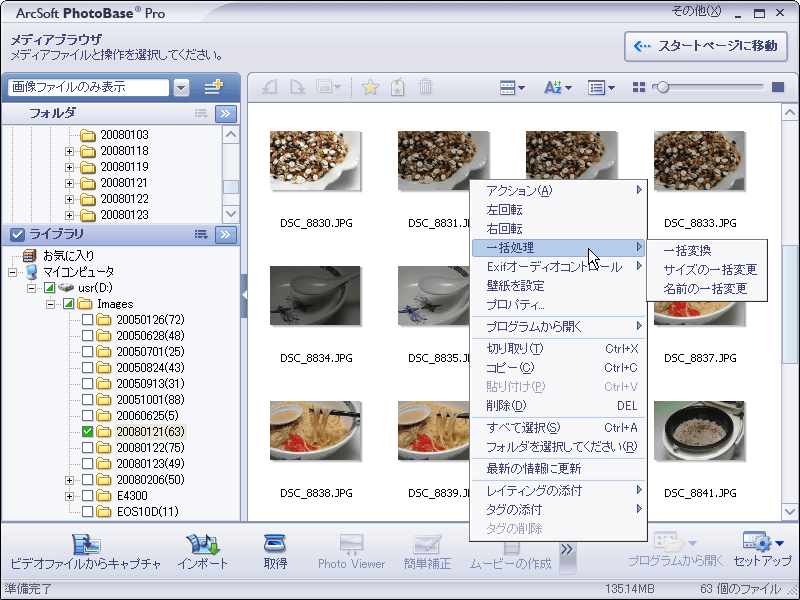Choose batch rename (名前の一括変更) item
Viewport: 800px width, 600px height.
[x=707, y=289]
